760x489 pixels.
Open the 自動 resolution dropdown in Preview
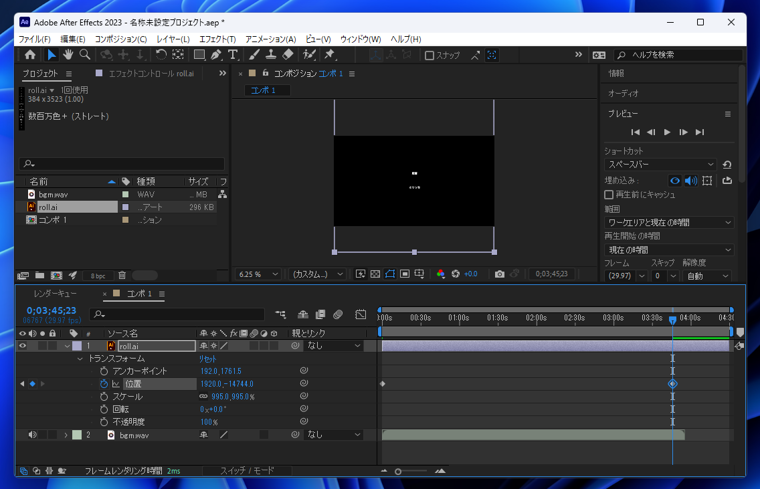pos(707,276)
